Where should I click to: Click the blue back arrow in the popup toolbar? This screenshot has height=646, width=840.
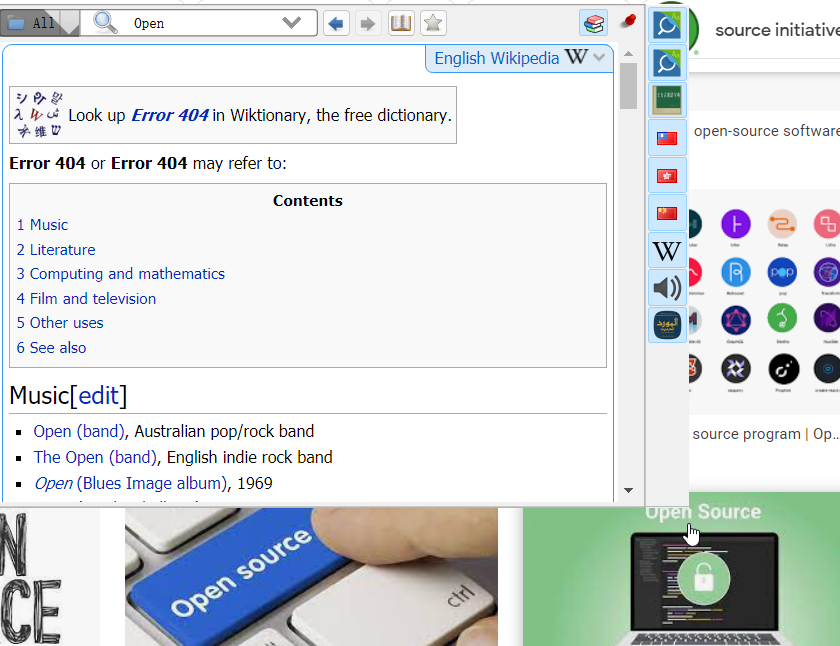pyautogui.click(x=336, y=24)
